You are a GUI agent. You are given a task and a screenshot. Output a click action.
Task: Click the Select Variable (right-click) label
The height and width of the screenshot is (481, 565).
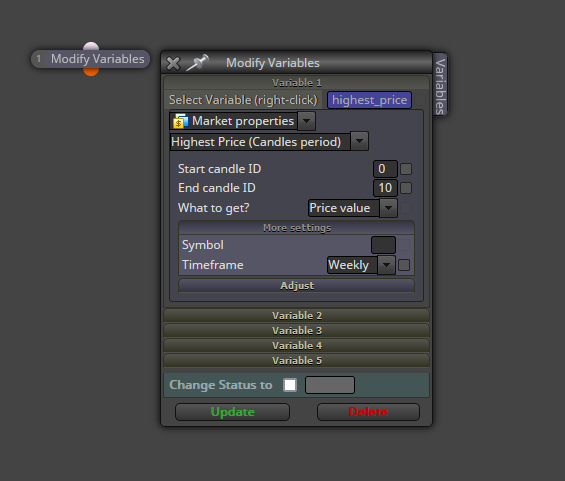coord(243,100)
